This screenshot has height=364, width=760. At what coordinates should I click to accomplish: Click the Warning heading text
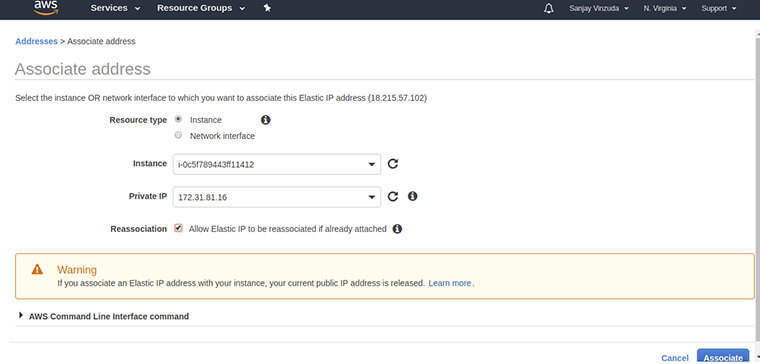(x=77, y=270)
